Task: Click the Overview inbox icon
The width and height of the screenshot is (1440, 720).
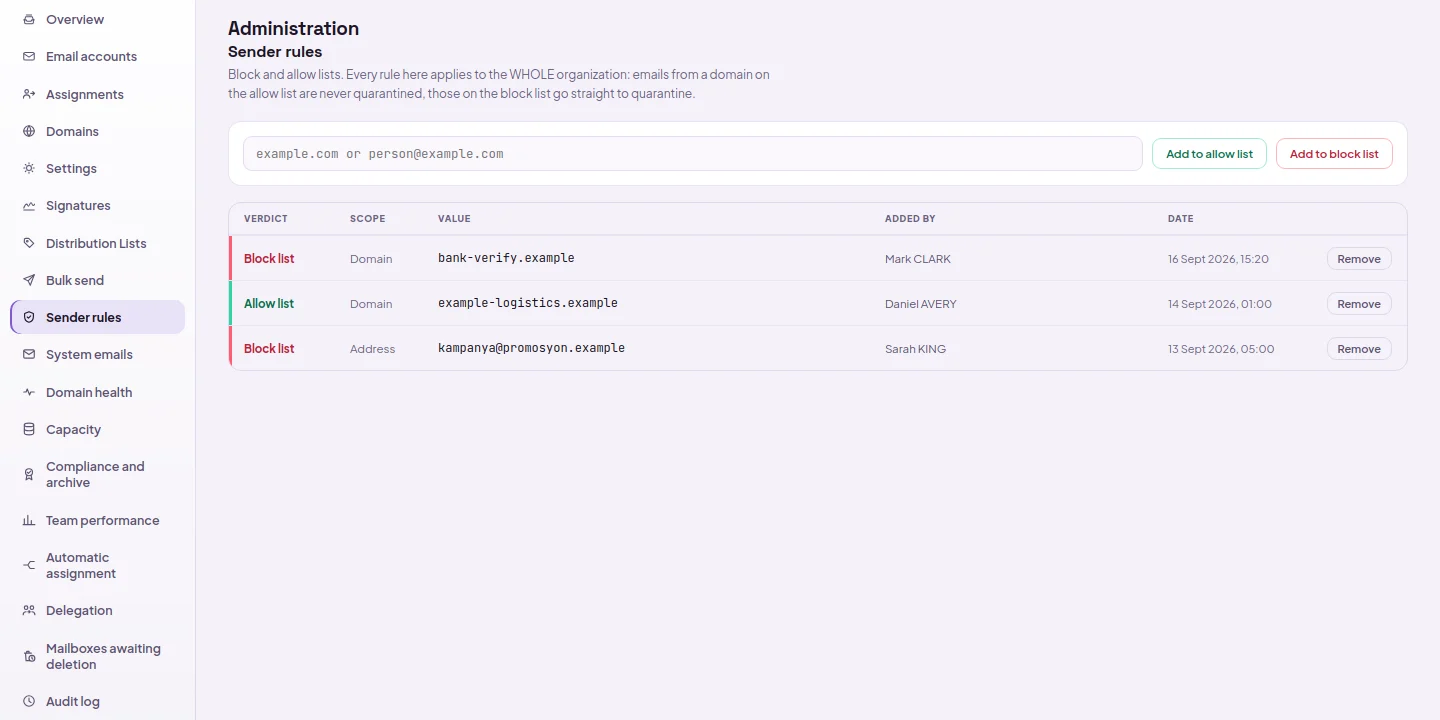Action: [29, 19]
